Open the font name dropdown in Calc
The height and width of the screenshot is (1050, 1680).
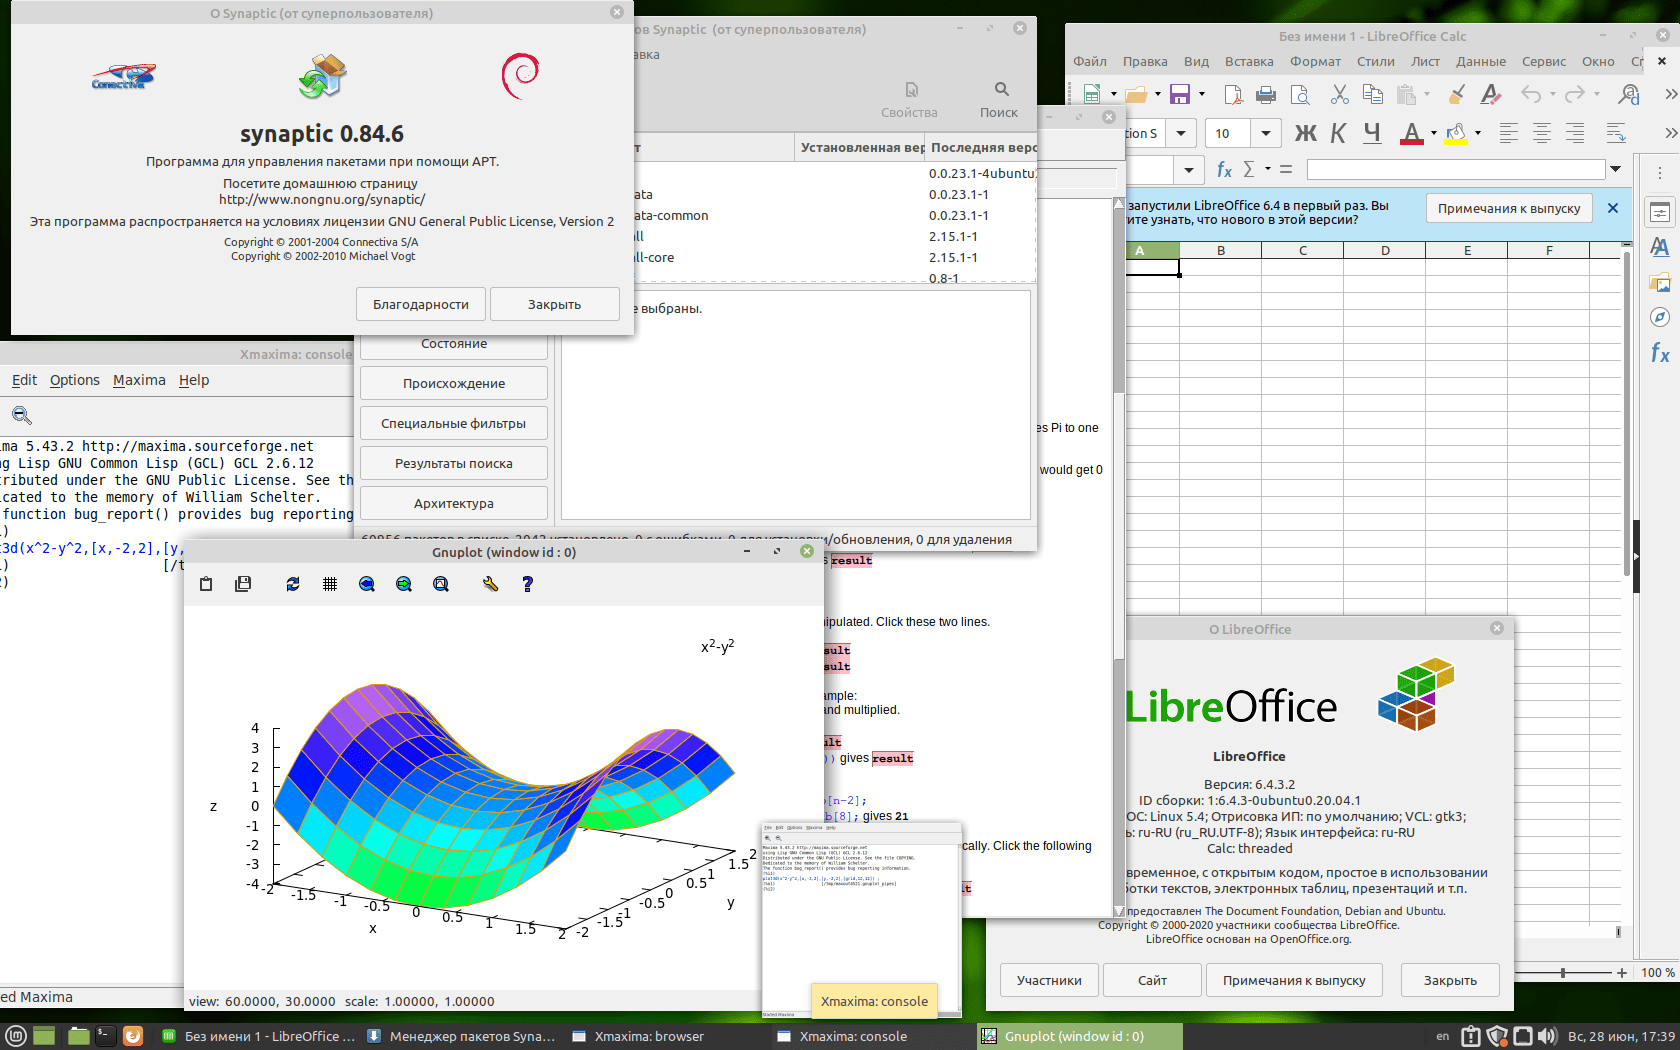pyautogui.click(x=1182, y=133)
